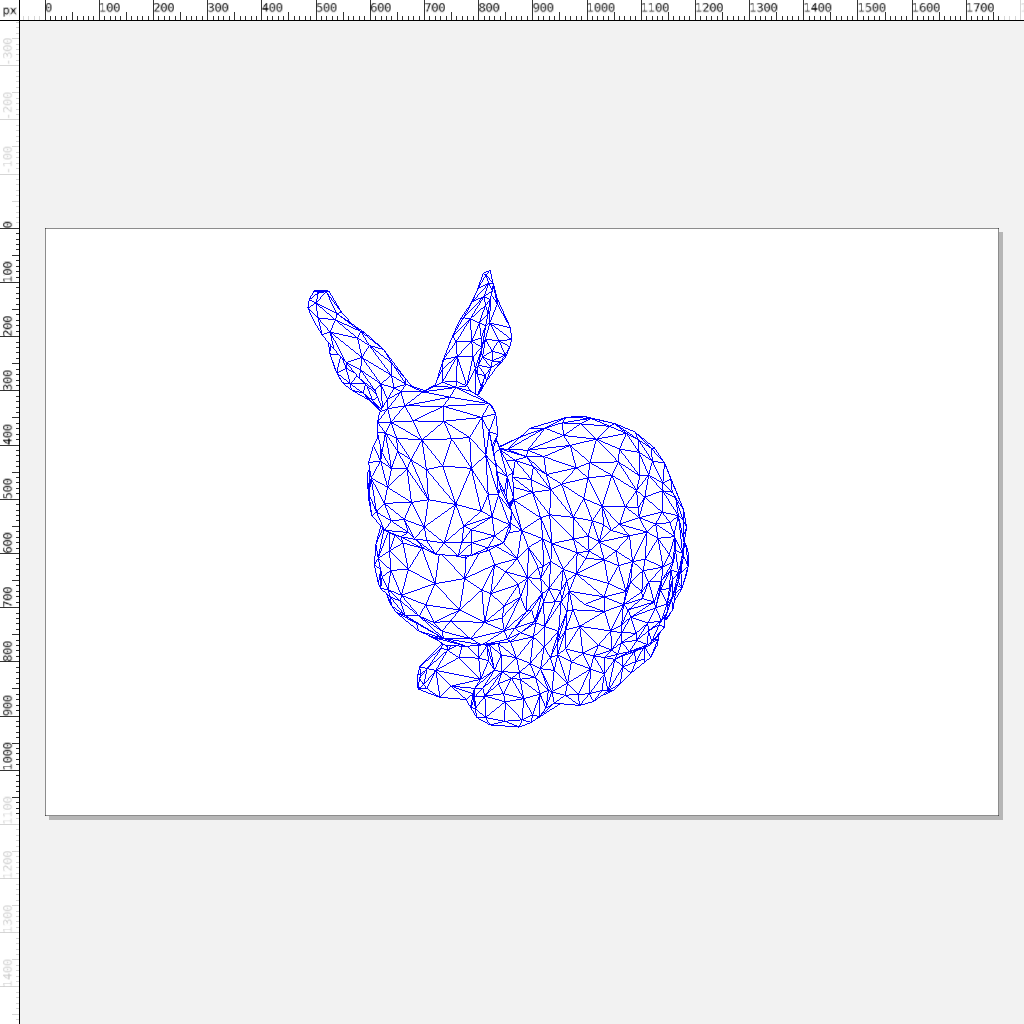Click the 1500 mark on the horizontal ruler
Screen dimensions: 1024x1024
click(871, 8)
